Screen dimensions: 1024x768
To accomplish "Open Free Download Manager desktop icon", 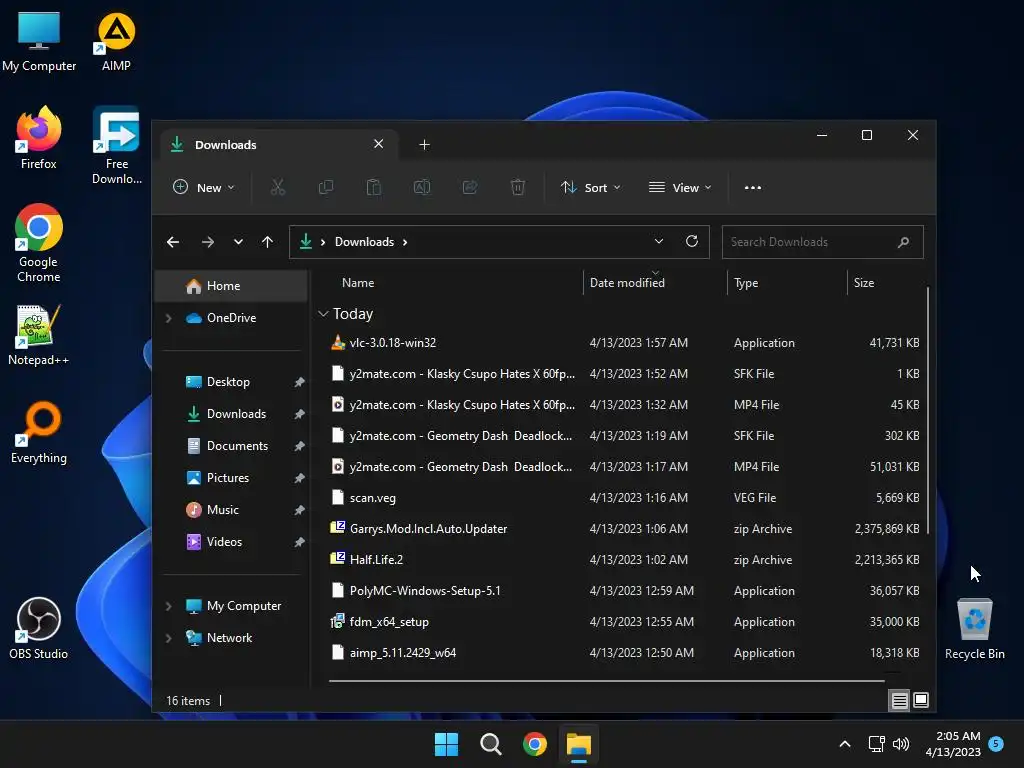I will coord(116,145).
